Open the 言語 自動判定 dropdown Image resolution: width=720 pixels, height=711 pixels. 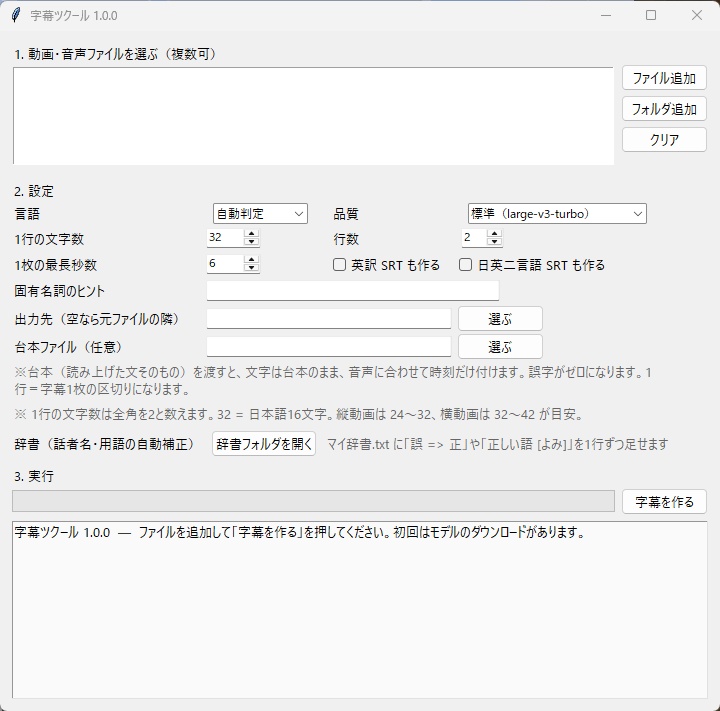pyautogui.click(x=260, y=214)
